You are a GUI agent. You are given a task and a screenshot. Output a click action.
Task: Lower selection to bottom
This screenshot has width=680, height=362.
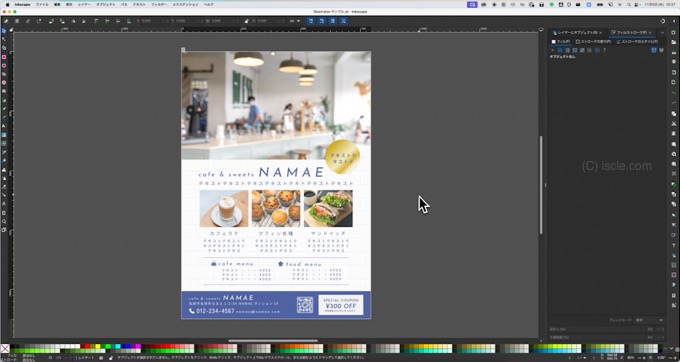[128, 21]
